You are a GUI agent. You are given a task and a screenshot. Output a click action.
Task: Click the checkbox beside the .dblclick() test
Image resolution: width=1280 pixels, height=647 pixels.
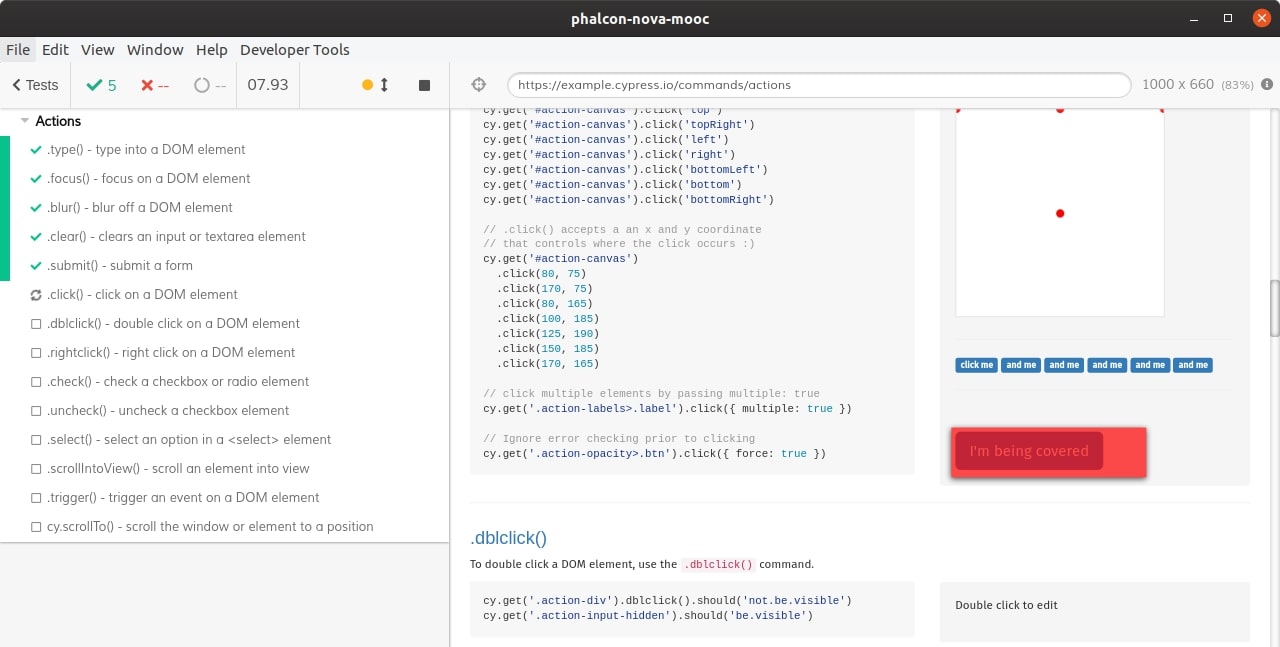point(35,323)
